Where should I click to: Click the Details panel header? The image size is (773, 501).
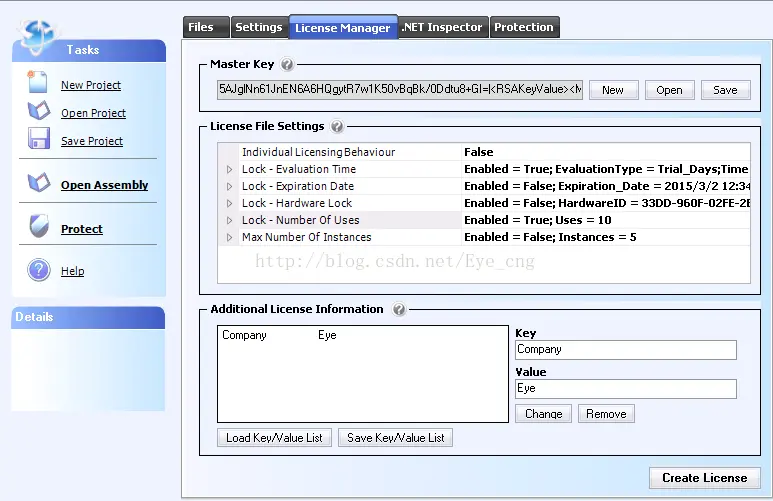pyautogui.click(x=88, y=317)
